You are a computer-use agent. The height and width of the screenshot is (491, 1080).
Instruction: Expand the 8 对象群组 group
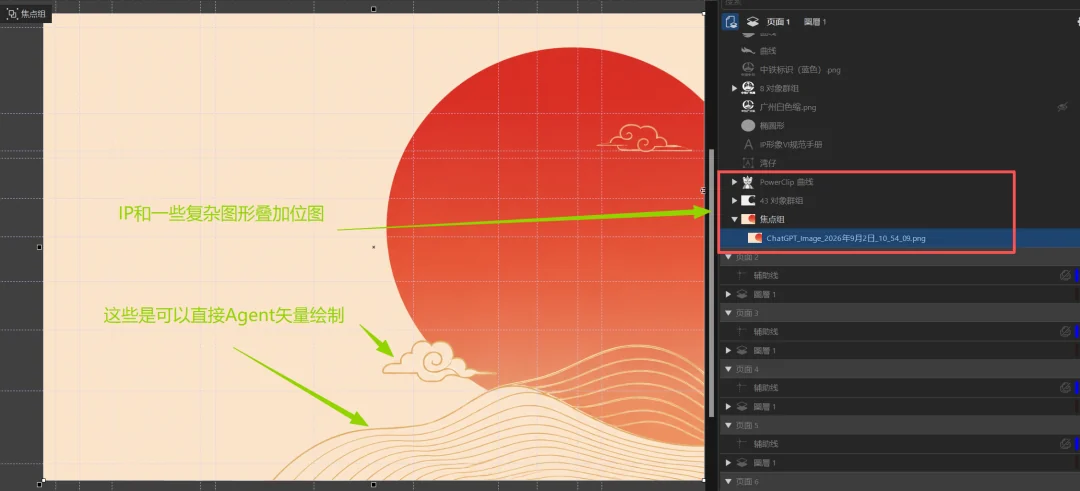click(734, 88)
